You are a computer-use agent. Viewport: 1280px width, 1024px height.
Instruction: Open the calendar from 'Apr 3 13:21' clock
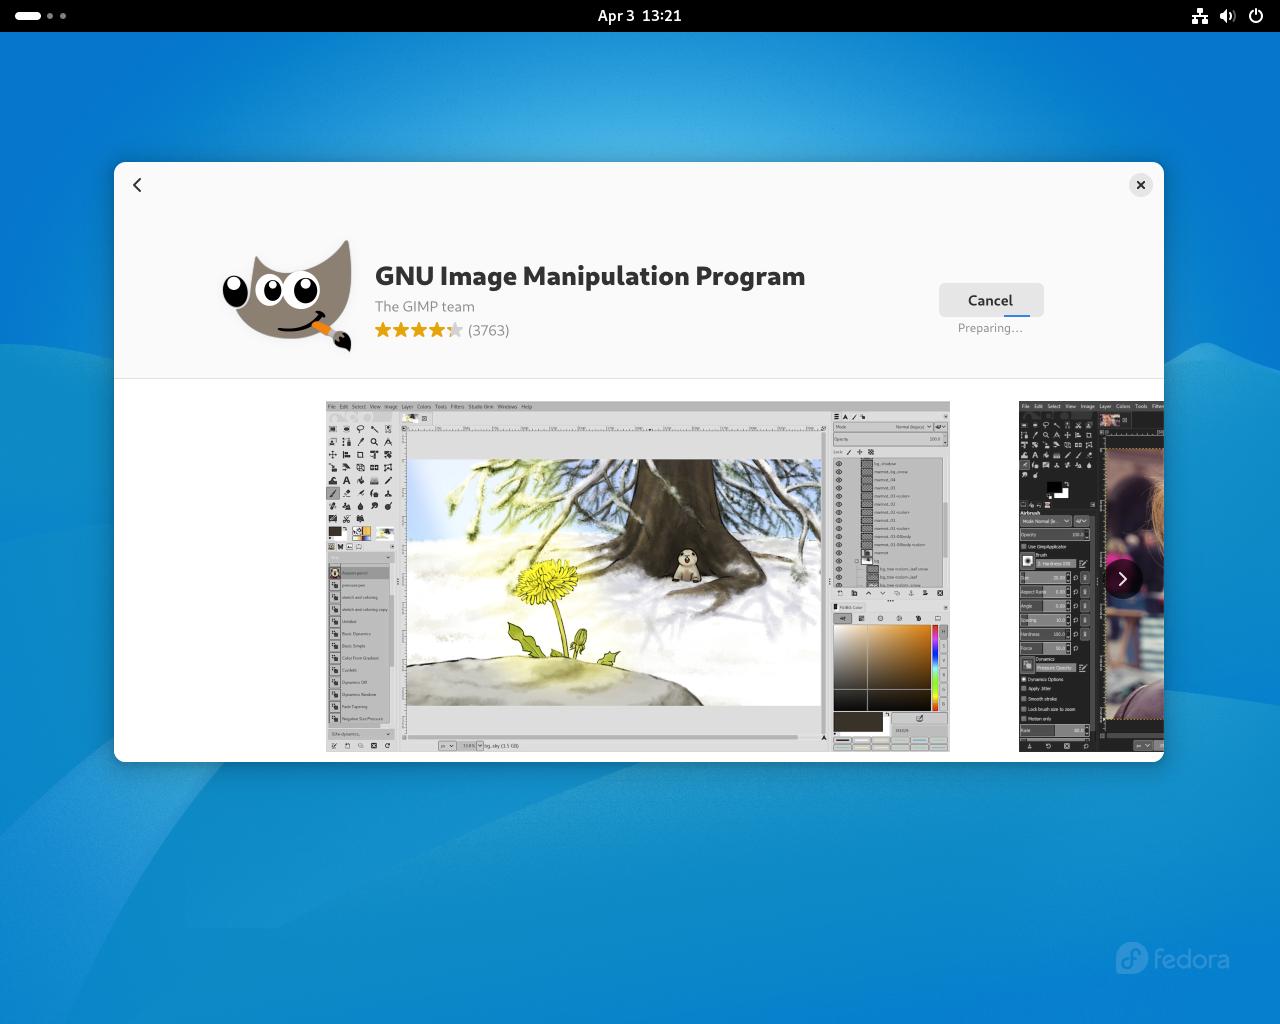(x=639, y=16)
